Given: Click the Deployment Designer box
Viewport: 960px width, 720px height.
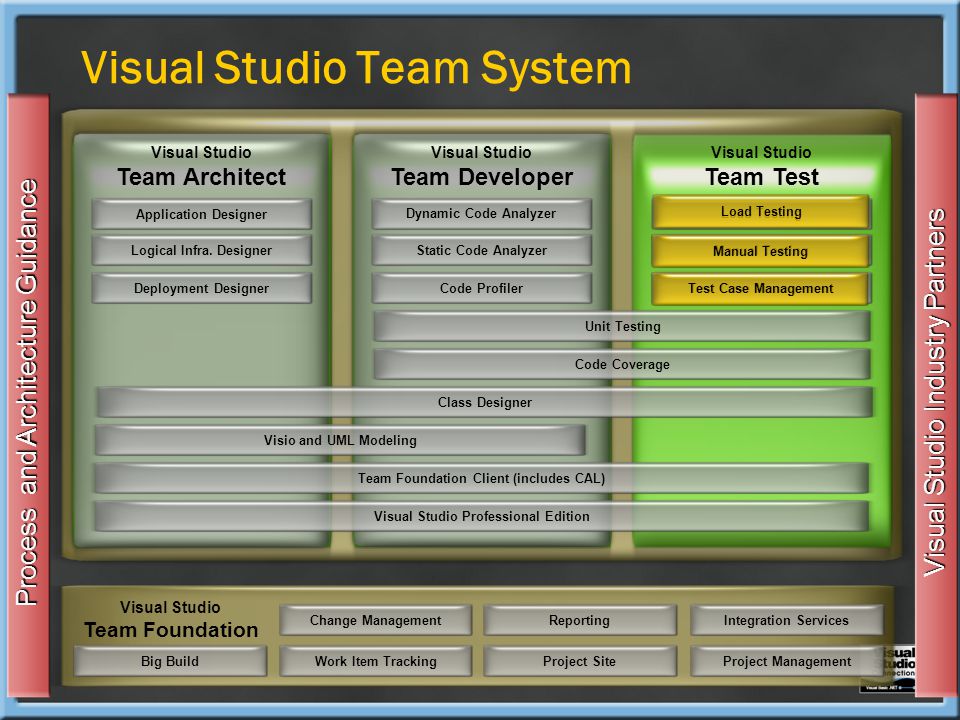Looking at the screenshot, I should [201, 288].
